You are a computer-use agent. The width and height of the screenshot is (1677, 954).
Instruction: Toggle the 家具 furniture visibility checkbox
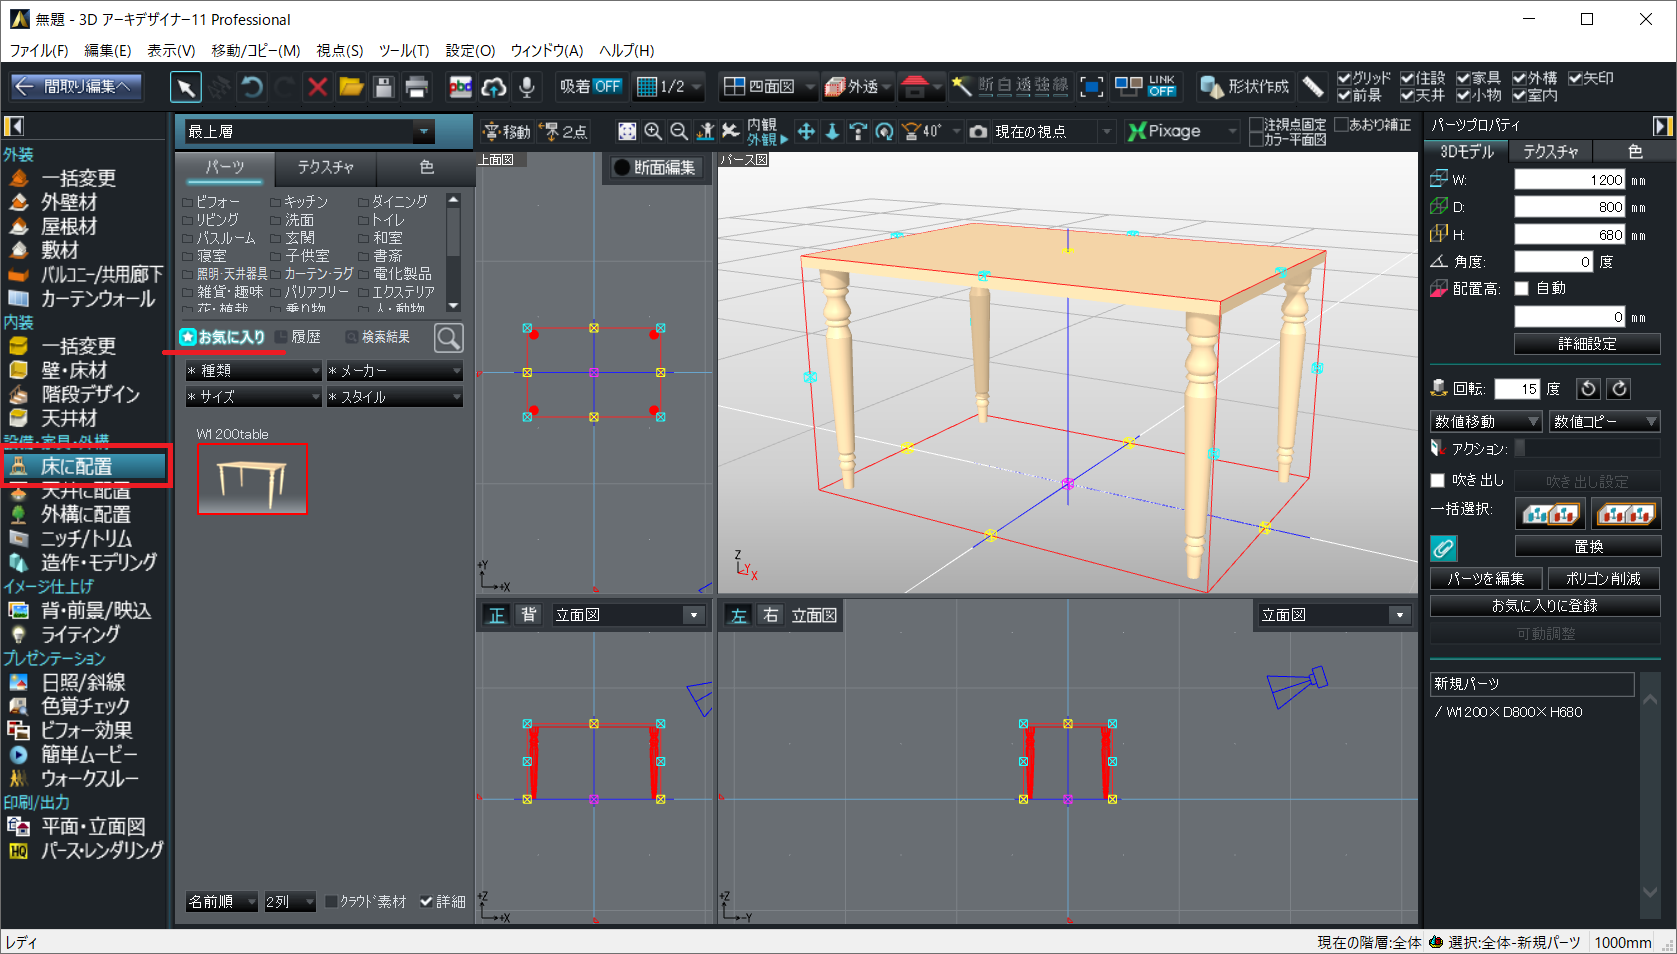[x=1464, y=78]
